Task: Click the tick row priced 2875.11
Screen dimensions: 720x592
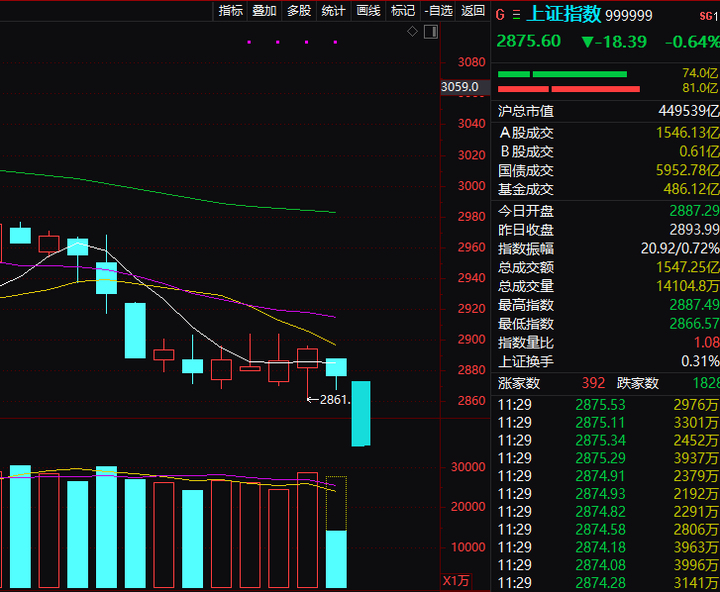Action: click(608, 423)
